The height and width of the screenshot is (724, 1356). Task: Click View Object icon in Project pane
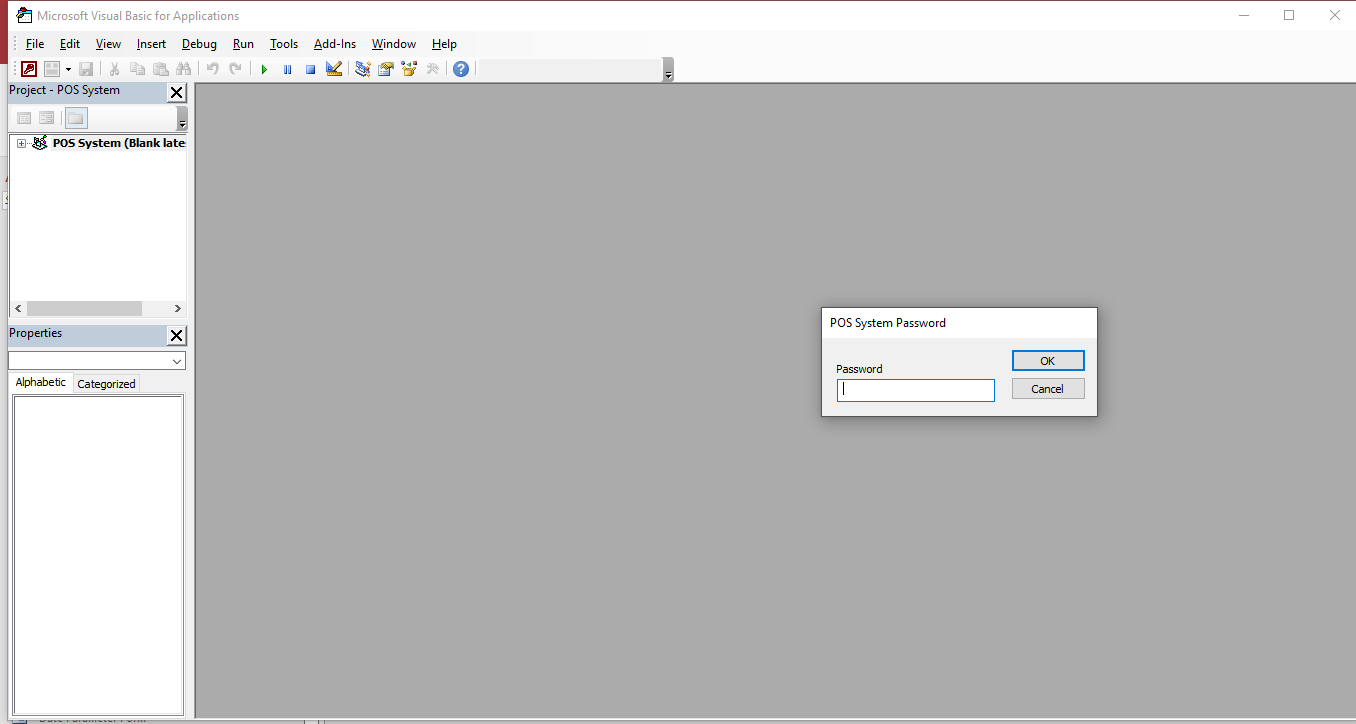46,118
